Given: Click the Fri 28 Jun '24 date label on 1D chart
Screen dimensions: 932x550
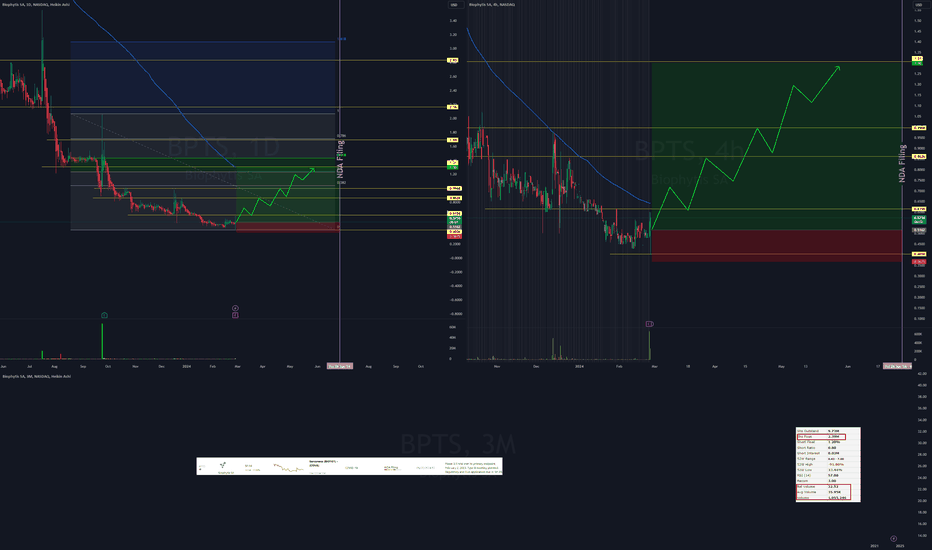Looking at the screenshot, I should click(340, 366).
